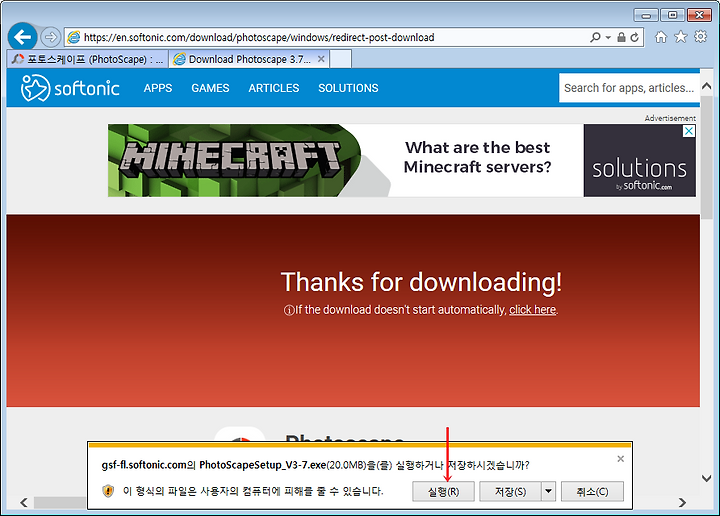Open the GAMES menu
Image resolution: width=720 pixels, height=516 pixels.
(210, 88)
